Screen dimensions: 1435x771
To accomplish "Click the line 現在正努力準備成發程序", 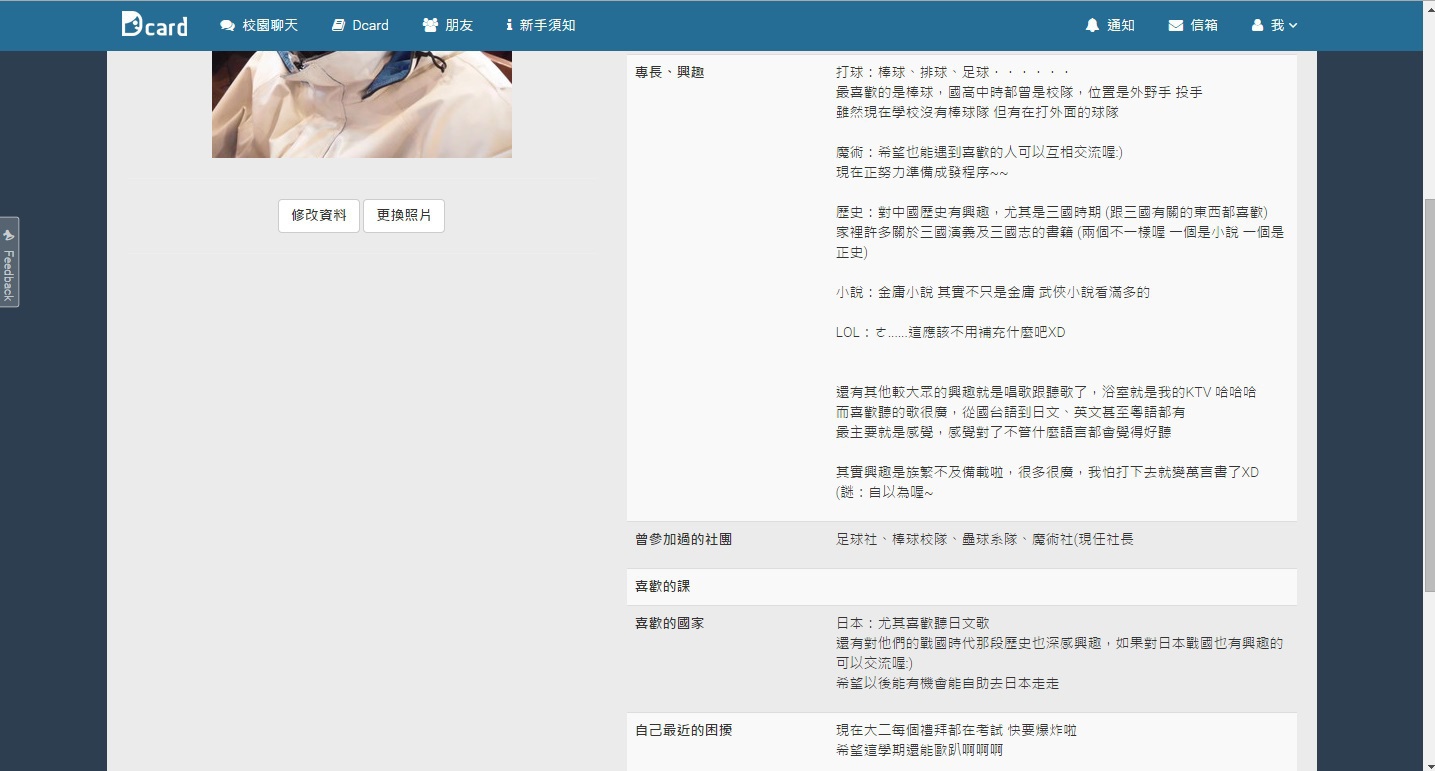I will 922,173.
